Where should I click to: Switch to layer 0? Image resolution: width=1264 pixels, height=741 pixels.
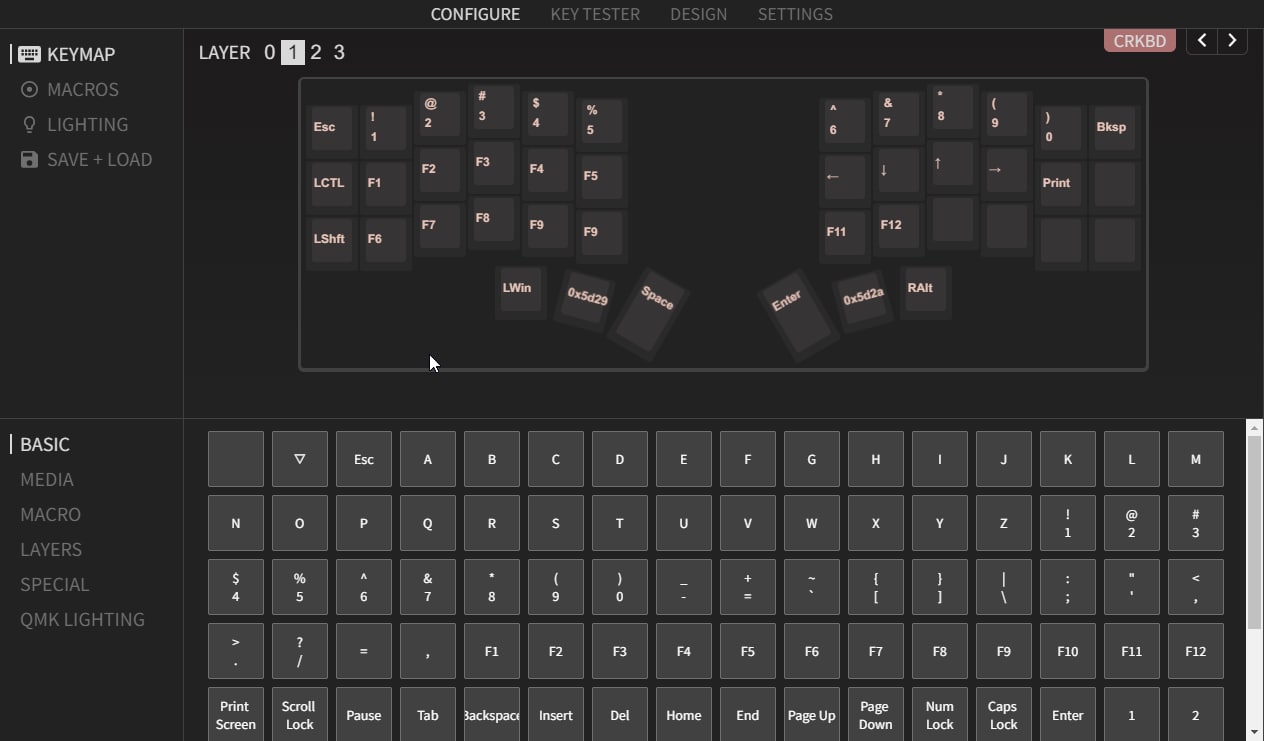pos(269,52)
